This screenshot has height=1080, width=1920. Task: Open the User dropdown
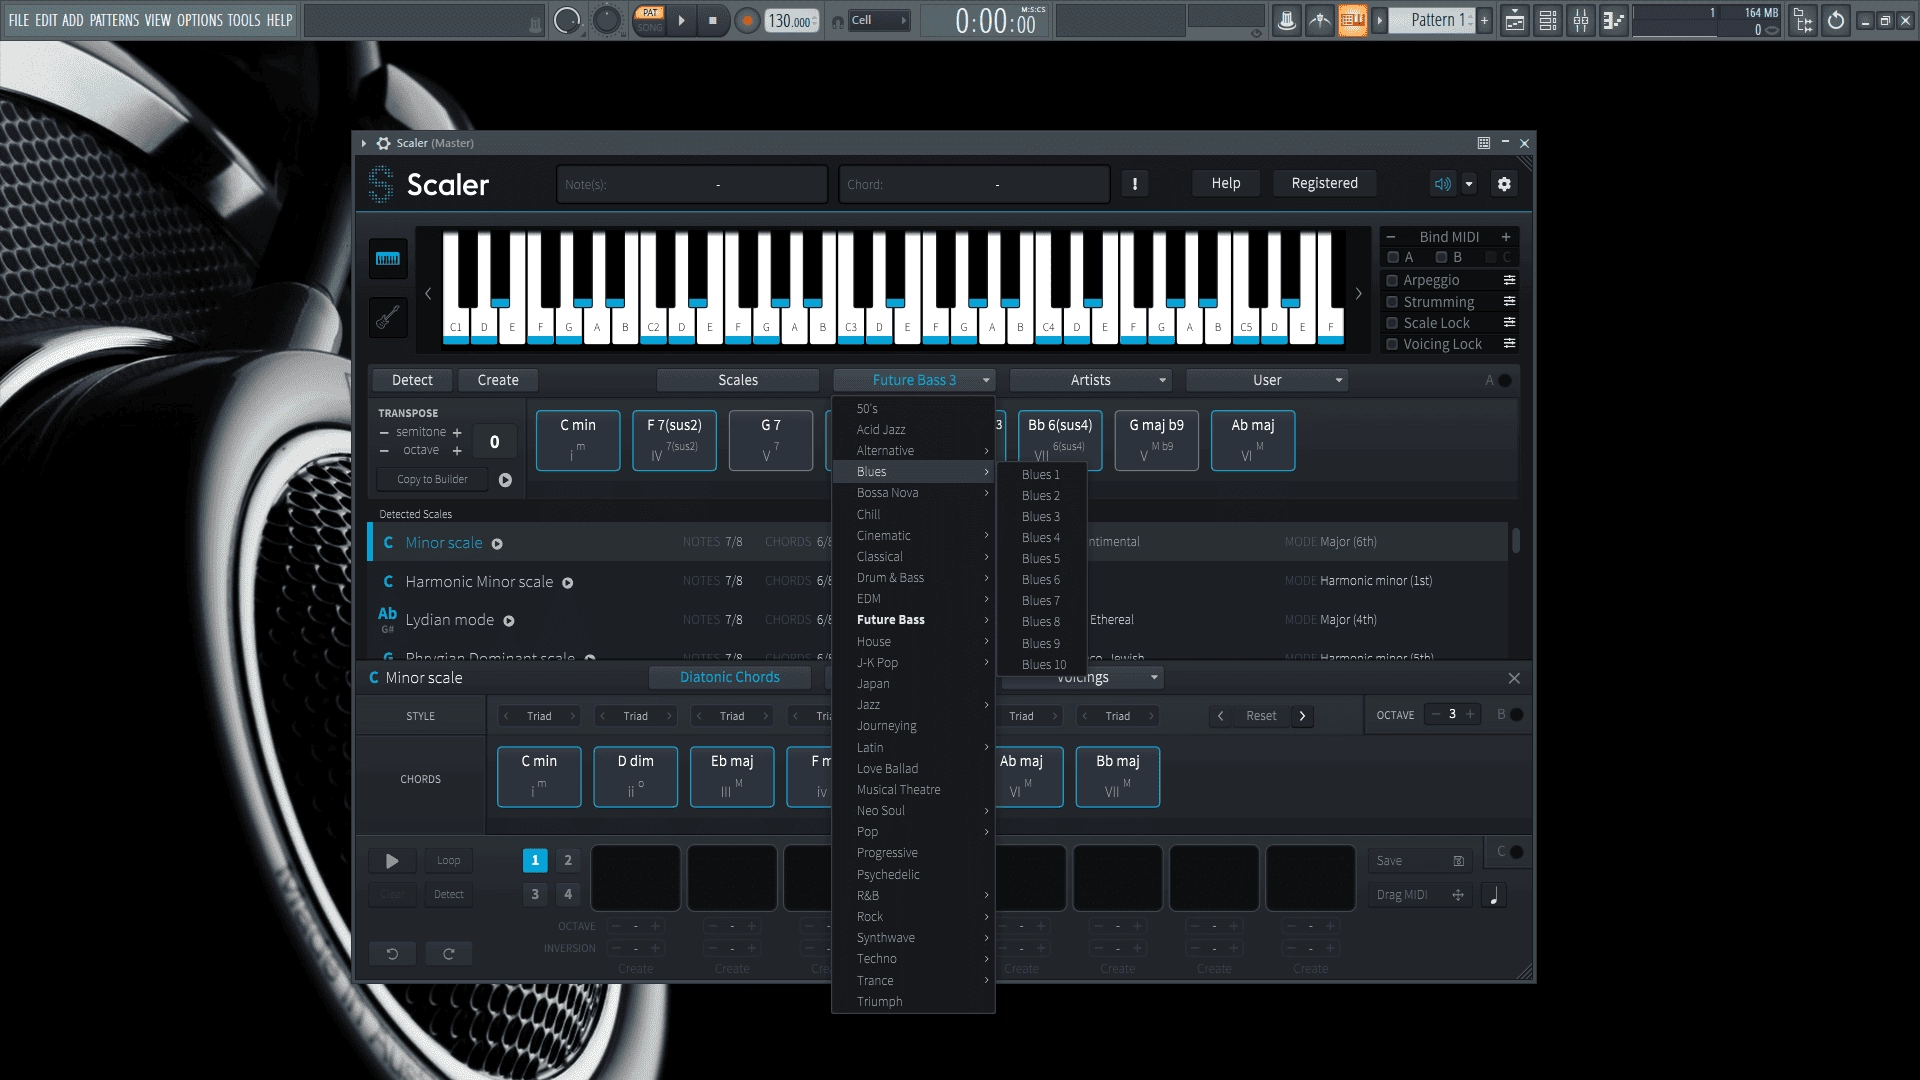(x=1267, y=380)
